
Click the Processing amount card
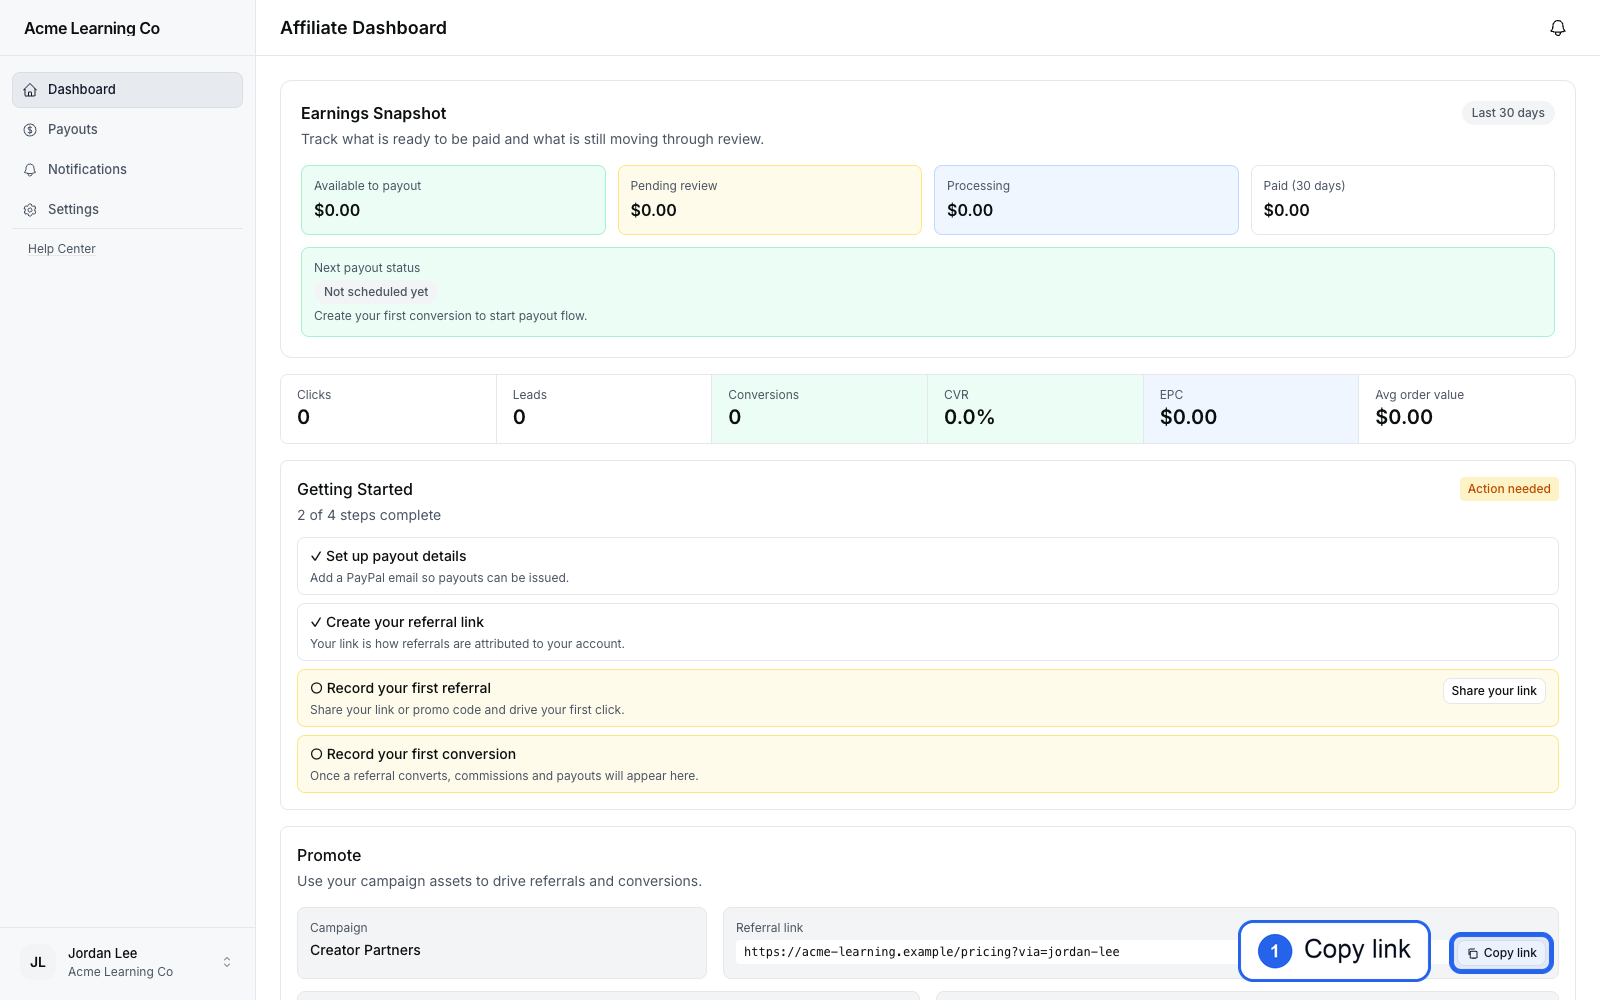point(1086,200)
